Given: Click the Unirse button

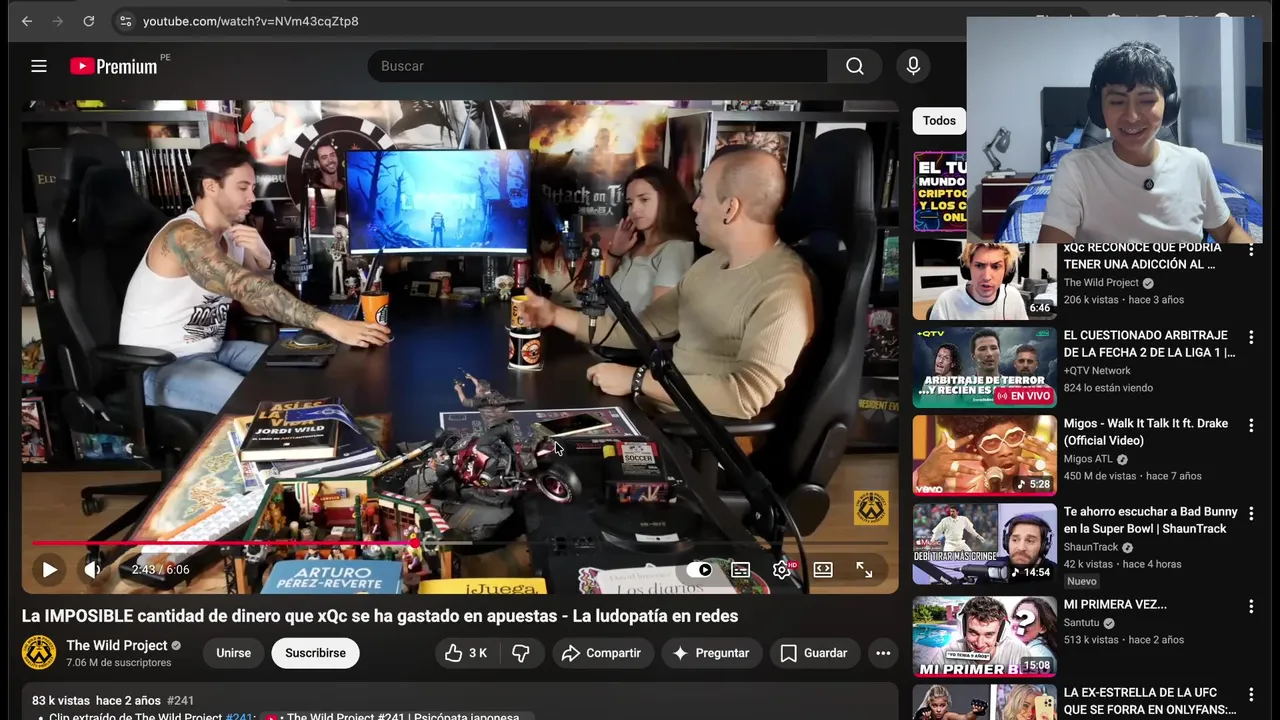Looking at the screenshot, I should (x=234, y=653).
